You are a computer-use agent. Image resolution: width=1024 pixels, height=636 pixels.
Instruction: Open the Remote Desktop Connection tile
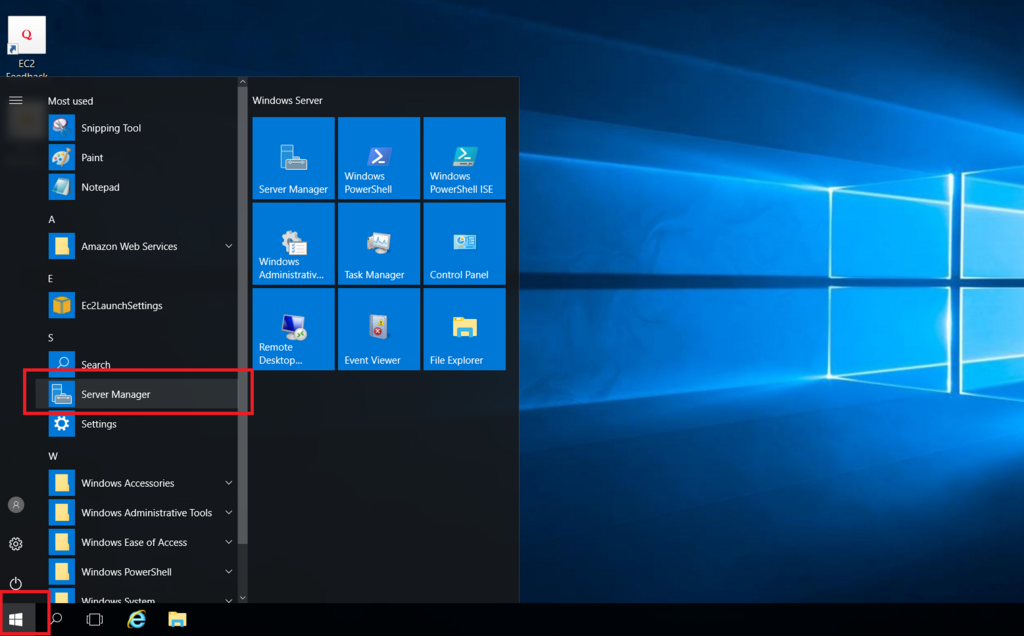tap(293, 329)
